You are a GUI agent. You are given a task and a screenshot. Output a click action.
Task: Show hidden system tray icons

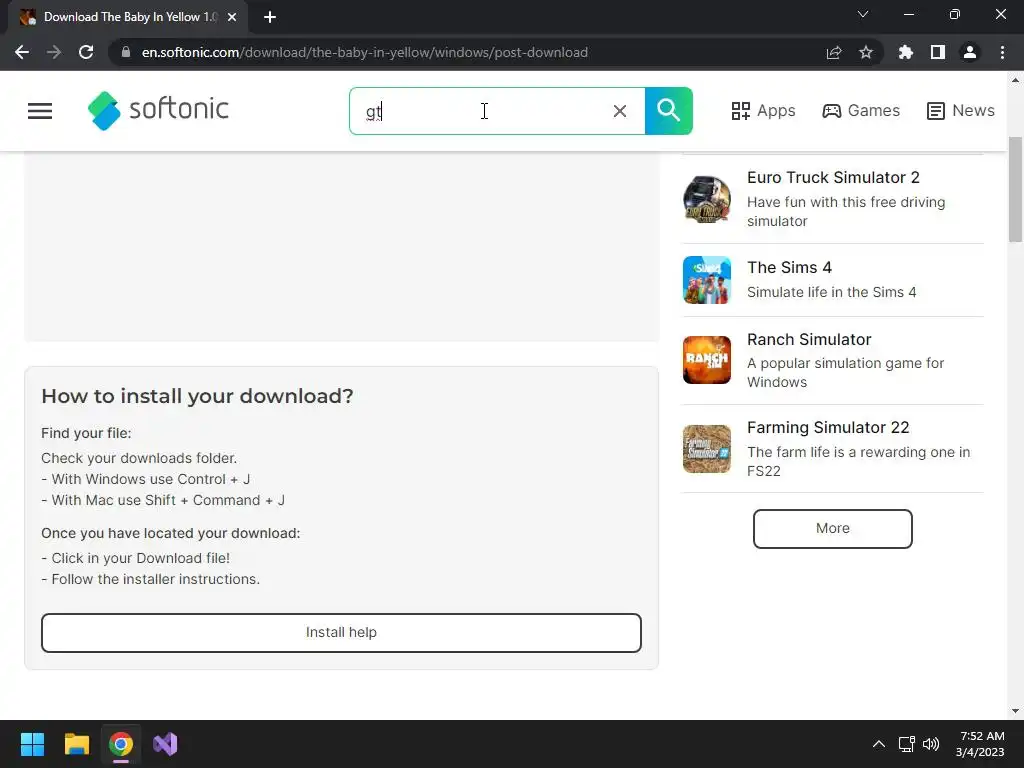[x=879, y=744]
